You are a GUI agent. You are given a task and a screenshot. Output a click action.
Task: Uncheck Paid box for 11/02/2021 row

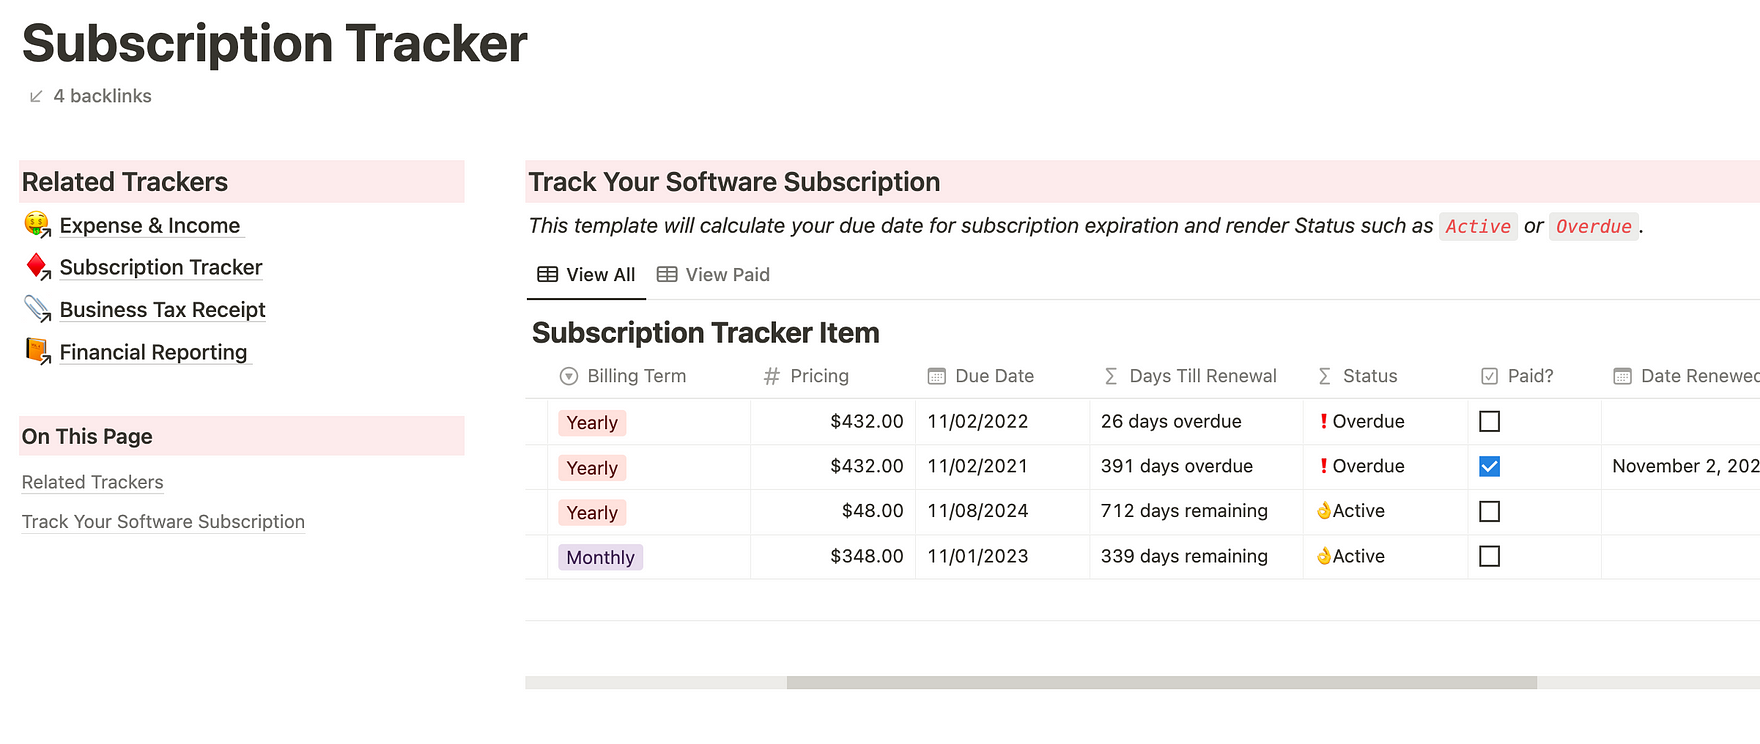coord(1489,466)
